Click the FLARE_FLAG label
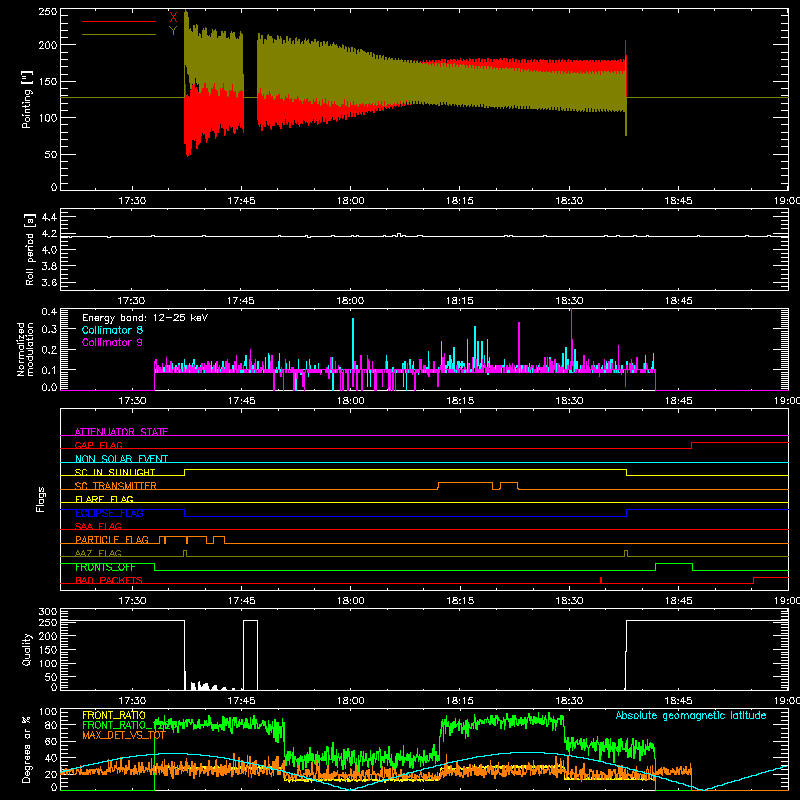The height and width of the screenshot is (800, 800). (104, 499)
